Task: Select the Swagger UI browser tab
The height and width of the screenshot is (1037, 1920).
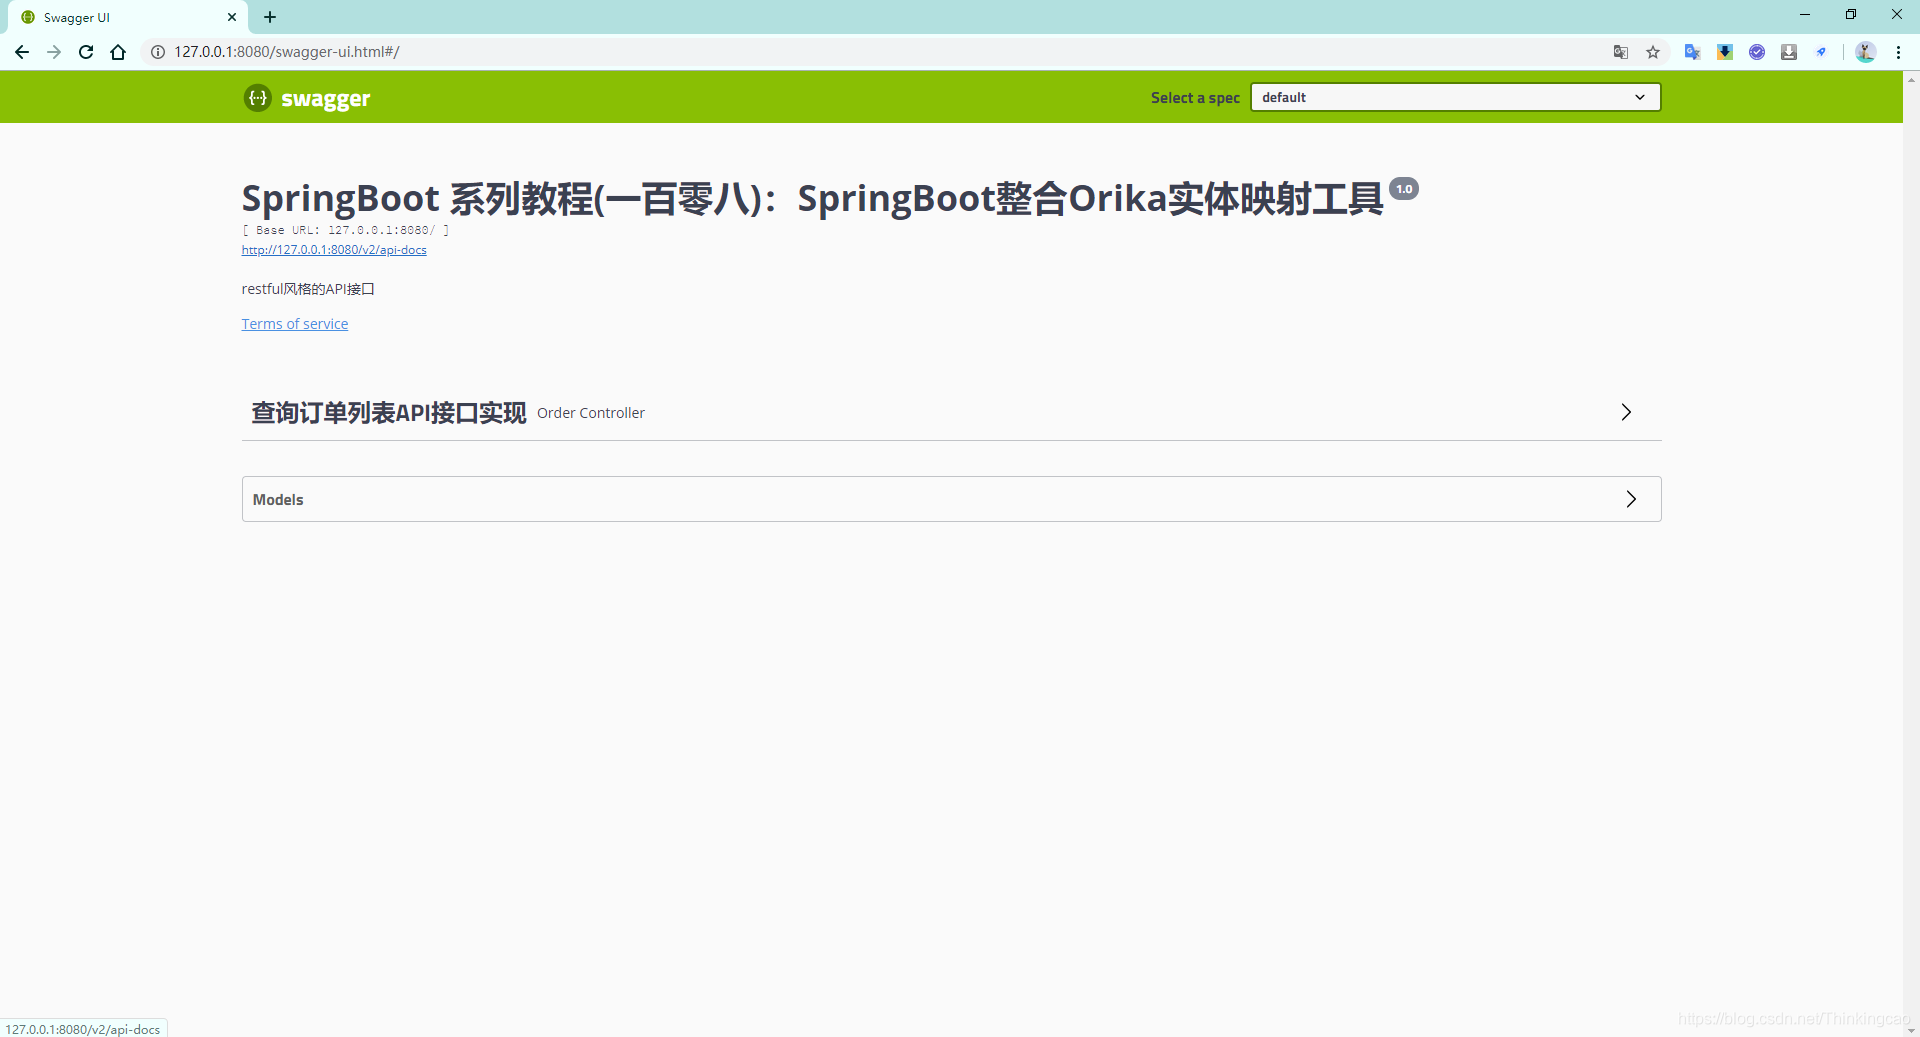Action: pos(128,17)
